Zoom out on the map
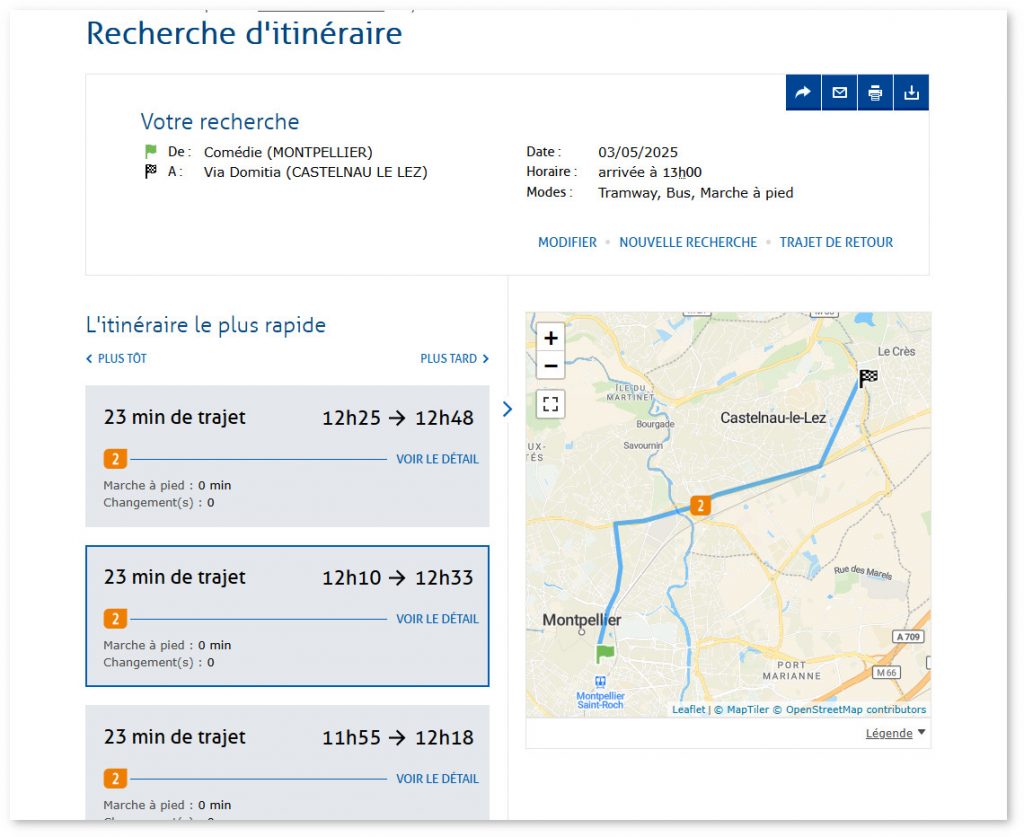Image resolution: width=1024 pixels, height=837 pixels. [551, 366]
